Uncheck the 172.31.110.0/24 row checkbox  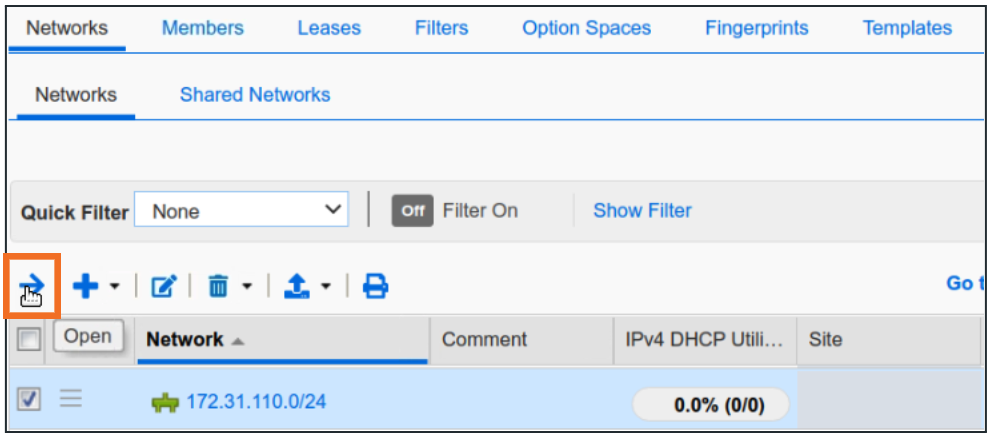click(29, 400)
